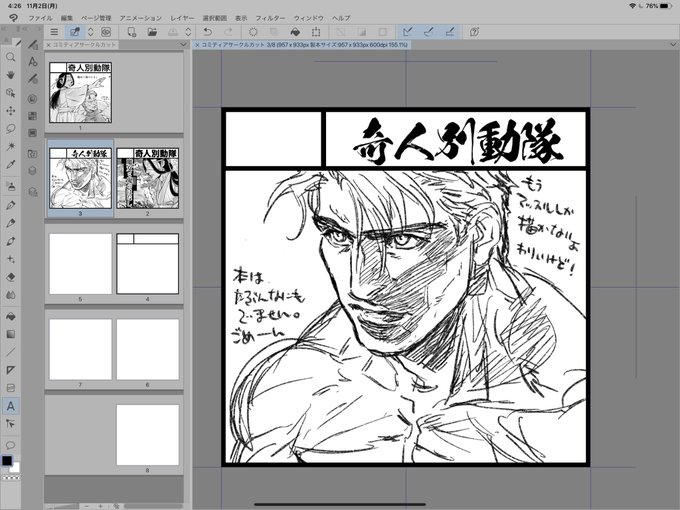This screenshot has width=680, height=510.
Task: Open page 1 thumbnail
Action: coord(81,92)
